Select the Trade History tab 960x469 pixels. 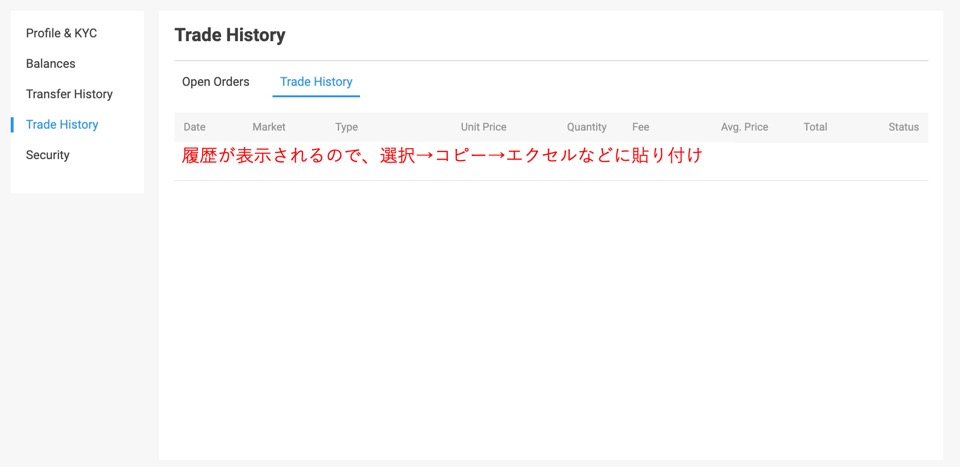pyautogui.click(x=316, y=82)
